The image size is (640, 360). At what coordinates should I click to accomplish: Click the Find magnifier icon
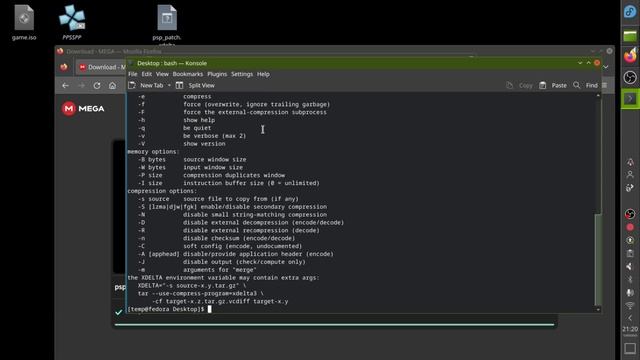[576, 85]
